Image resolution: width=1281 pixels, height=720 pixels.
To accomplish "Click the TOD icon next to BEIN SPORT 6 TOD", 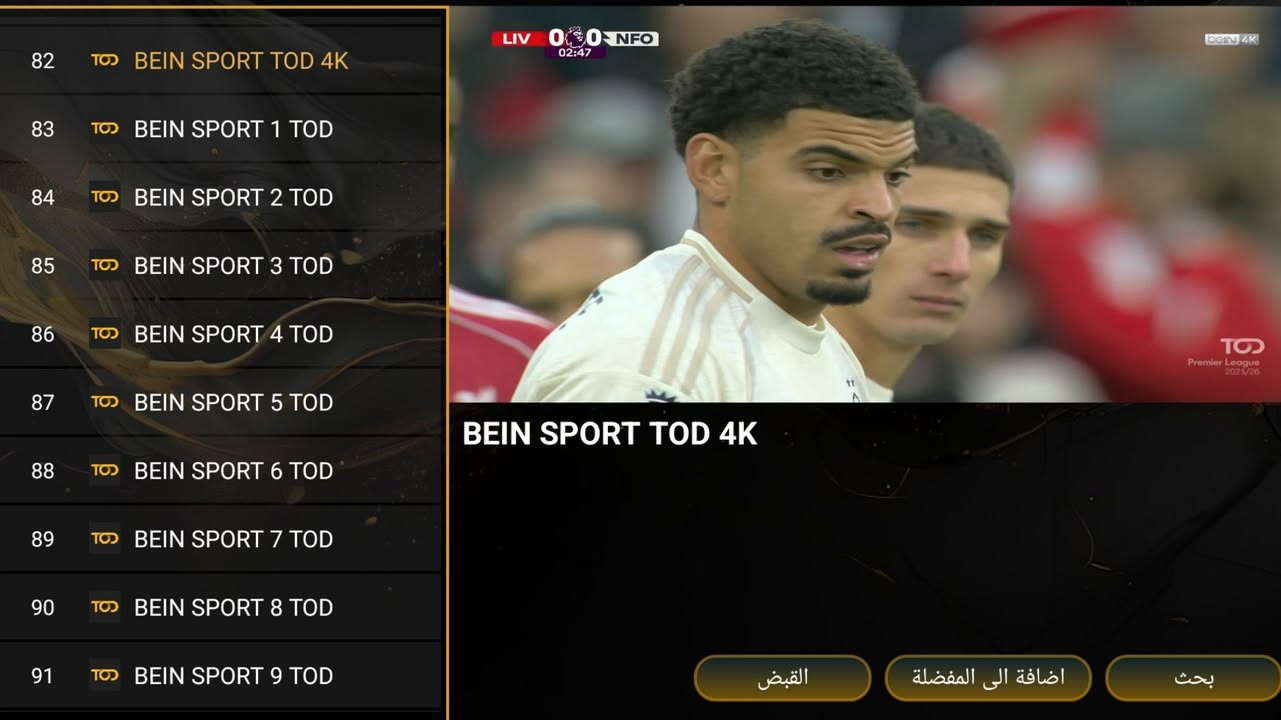I will coord(105,470).
